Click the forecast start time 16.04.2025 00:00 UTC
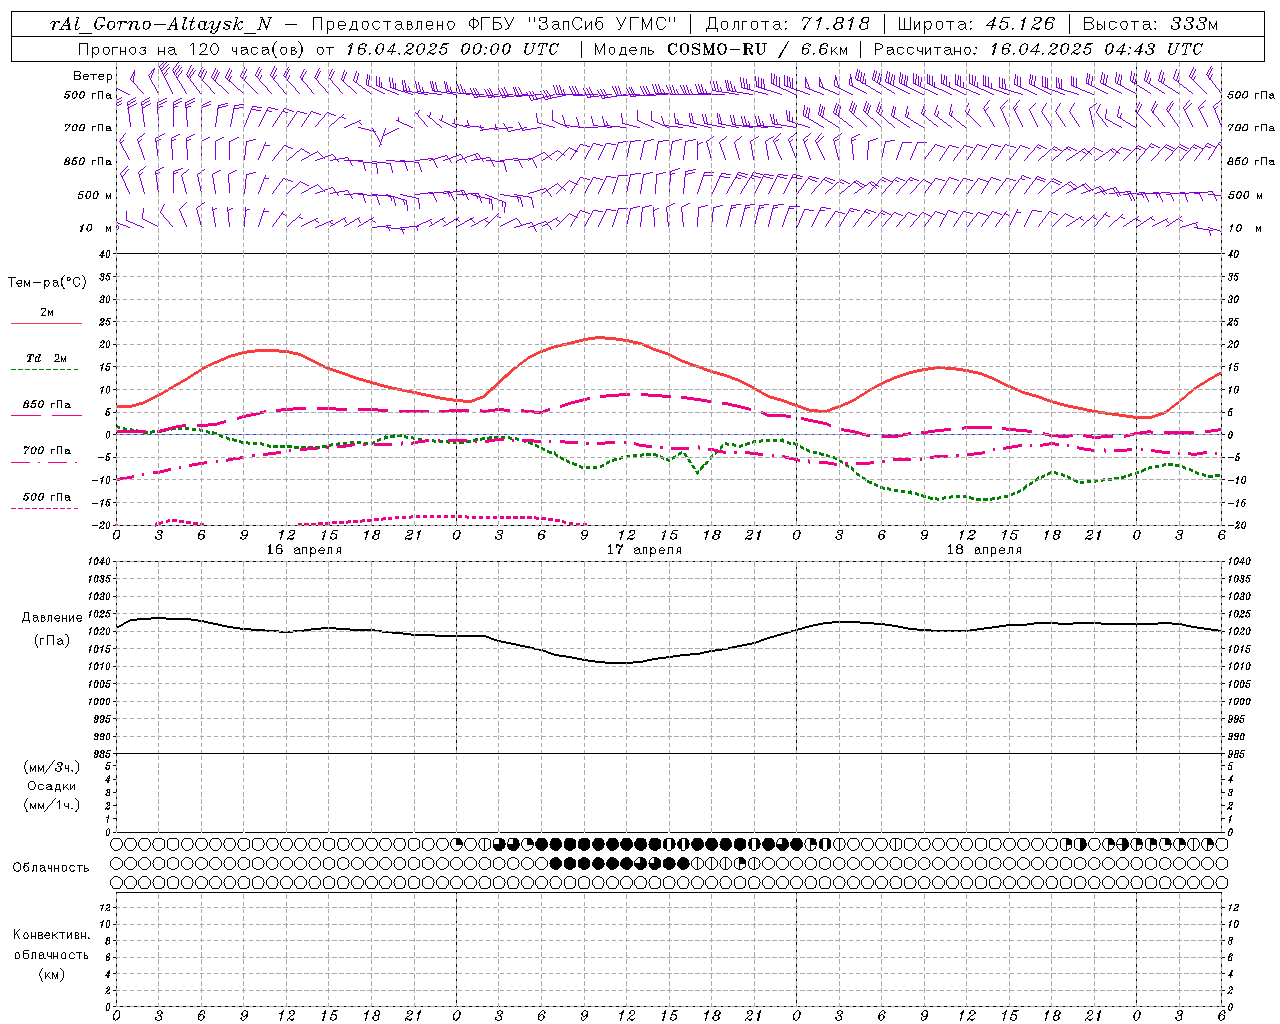Viewport: 1280px width, 1024px height. tap(453, 49)
